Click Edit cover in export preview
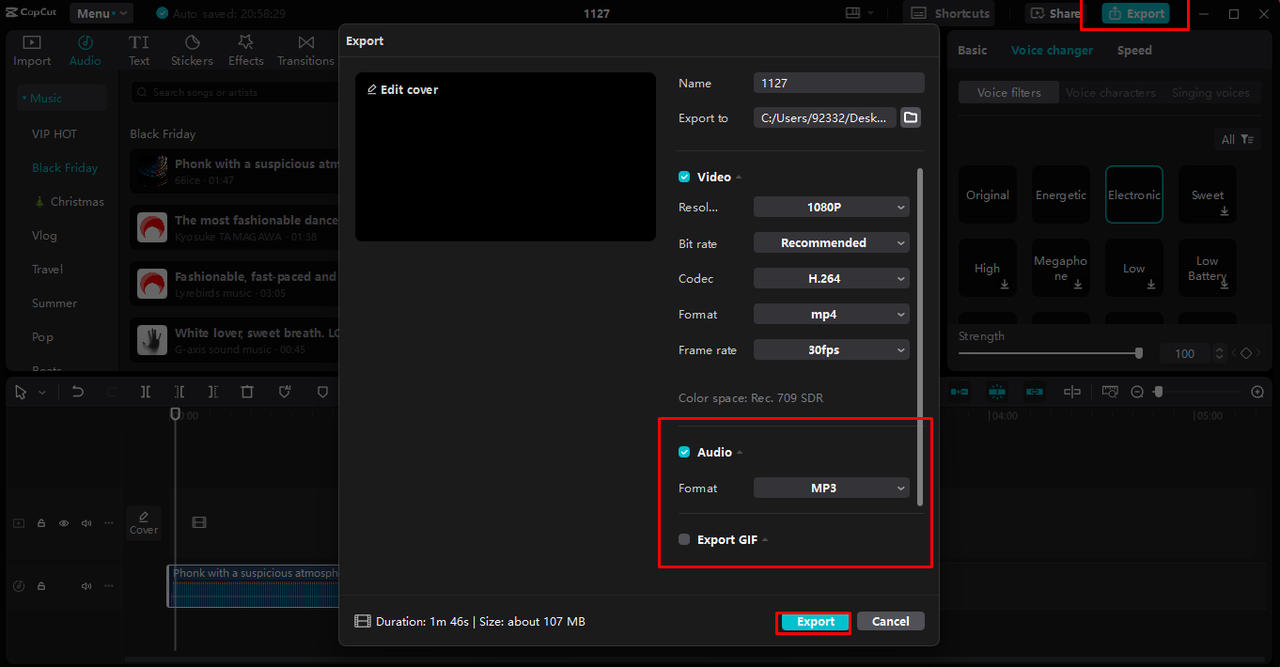Screen dimensions: 1280x667 (403, 90)
